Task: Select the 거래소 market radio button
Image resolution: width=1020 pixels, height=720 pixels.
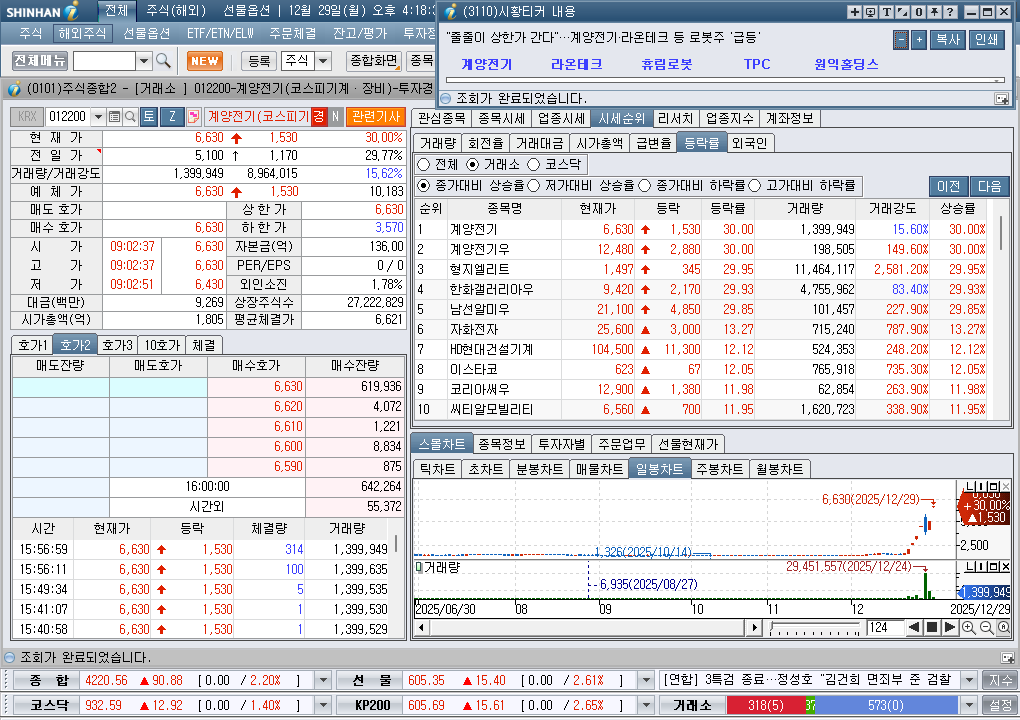Action: click(x=473, y=165)
